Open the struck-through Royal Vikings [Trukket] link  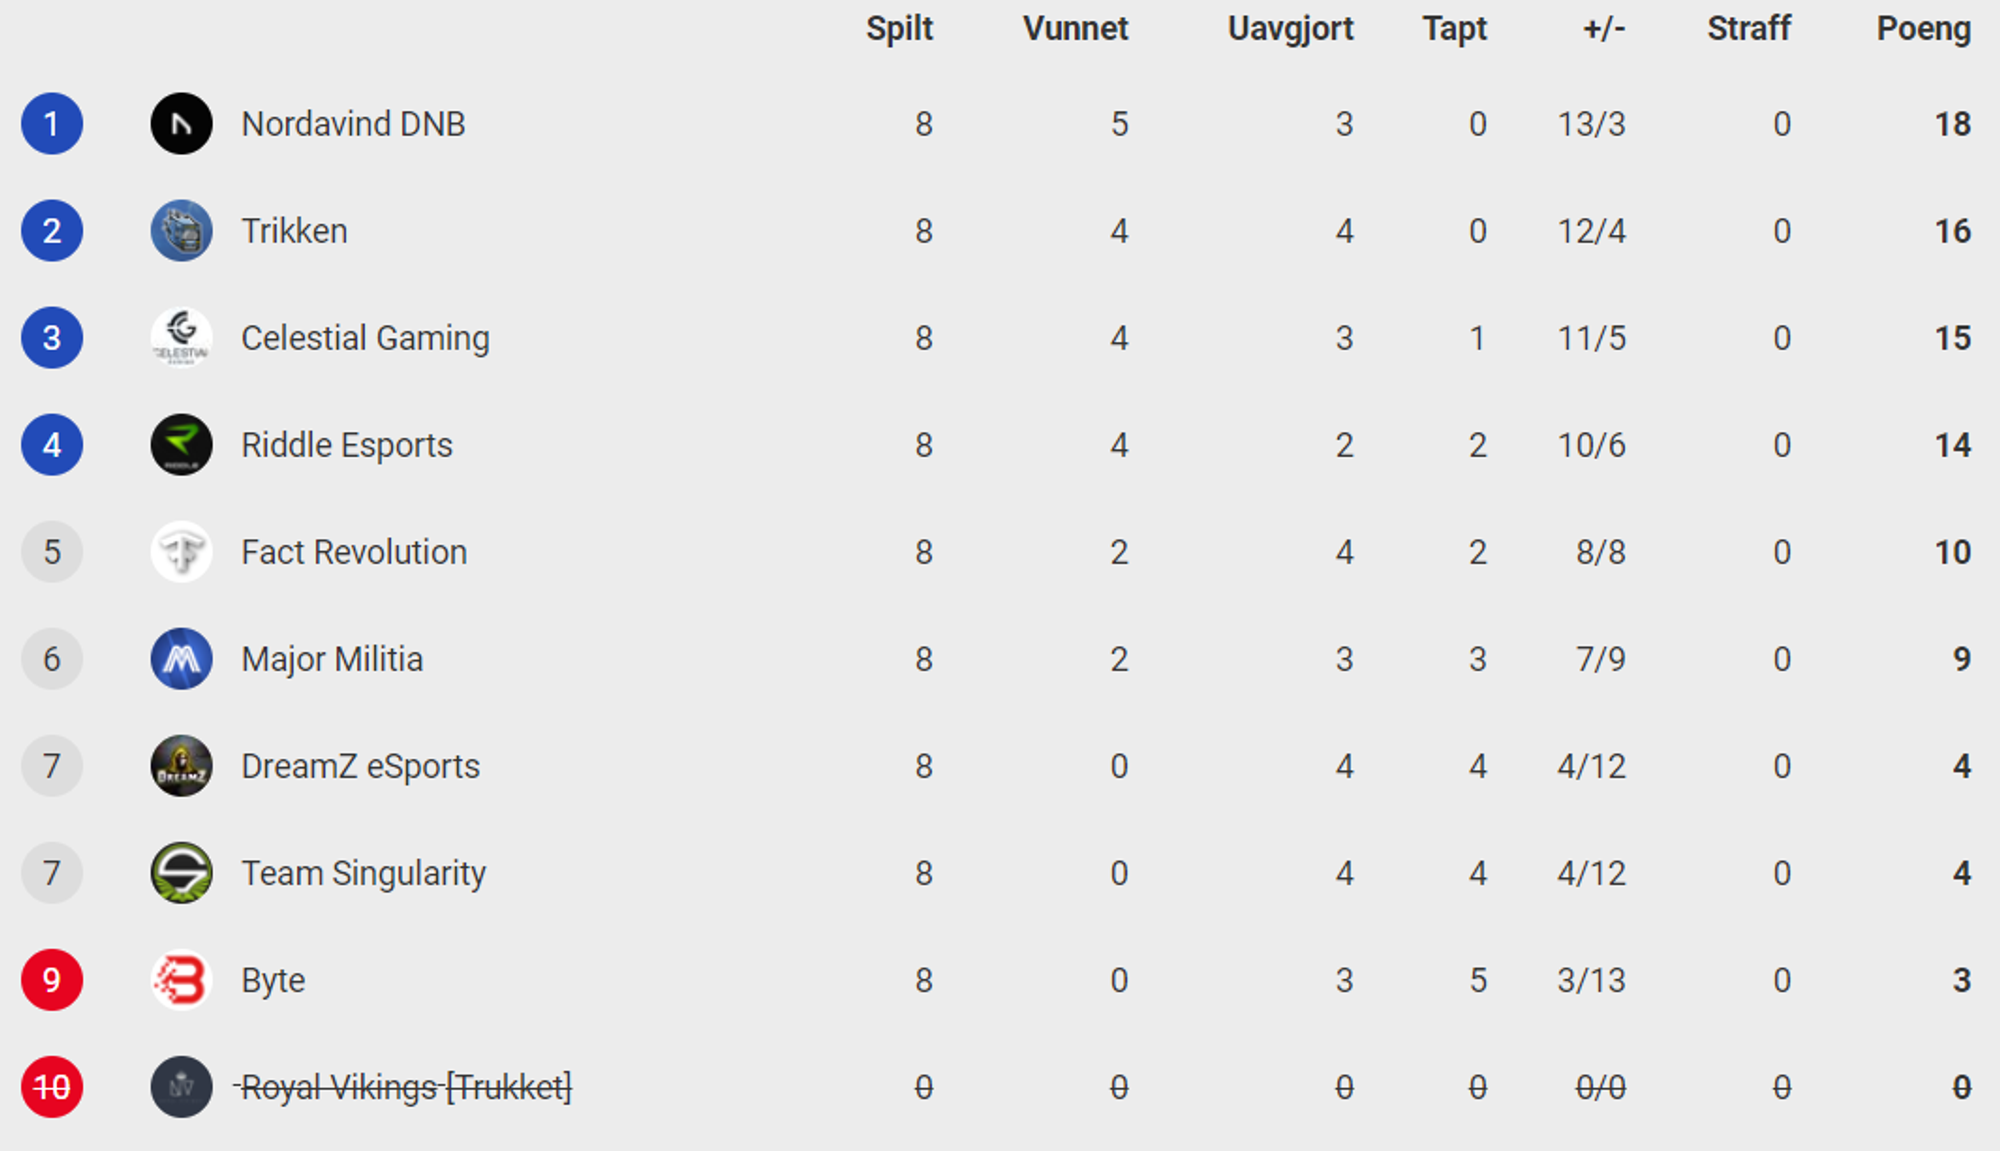coord(404,1087)
